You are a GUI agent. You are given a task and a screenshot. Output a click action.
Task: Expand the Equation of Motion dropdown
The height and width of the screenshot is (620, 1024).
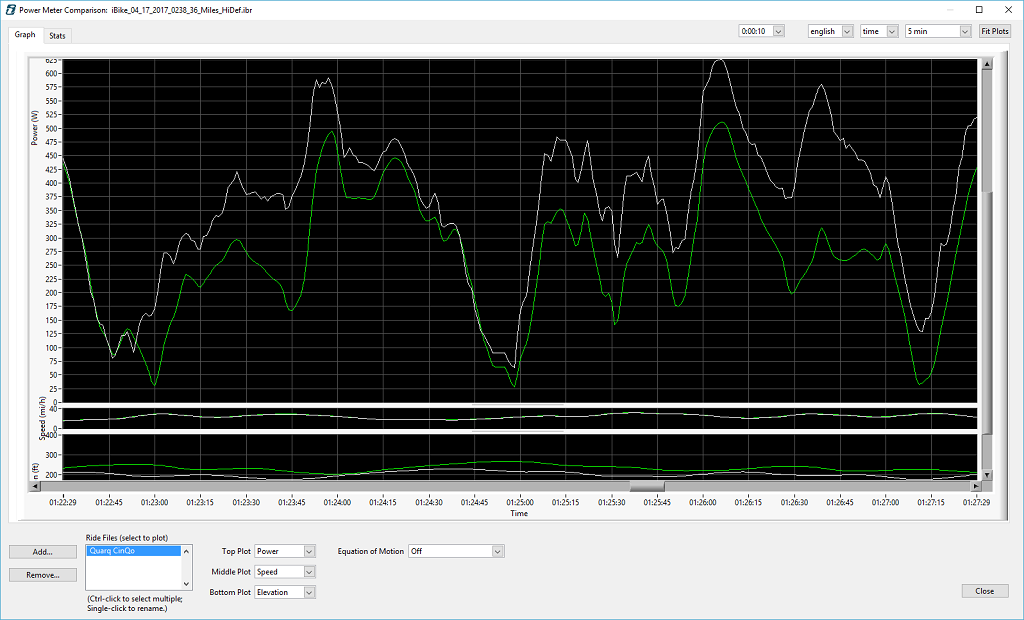click(x=456, y=551)
